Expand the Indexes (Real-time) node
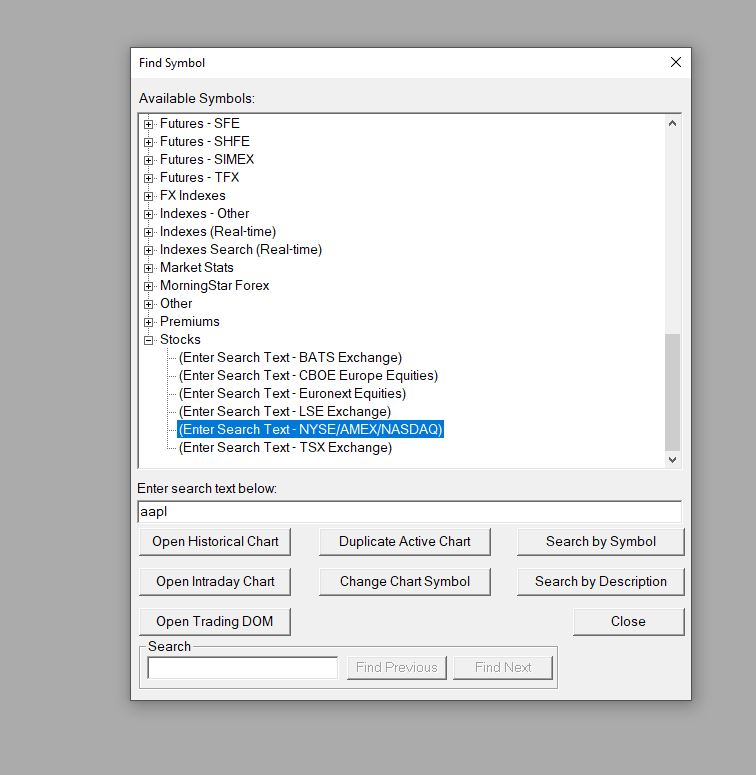Viewport: 756px width, 775px height. click(x=148, y=232)
